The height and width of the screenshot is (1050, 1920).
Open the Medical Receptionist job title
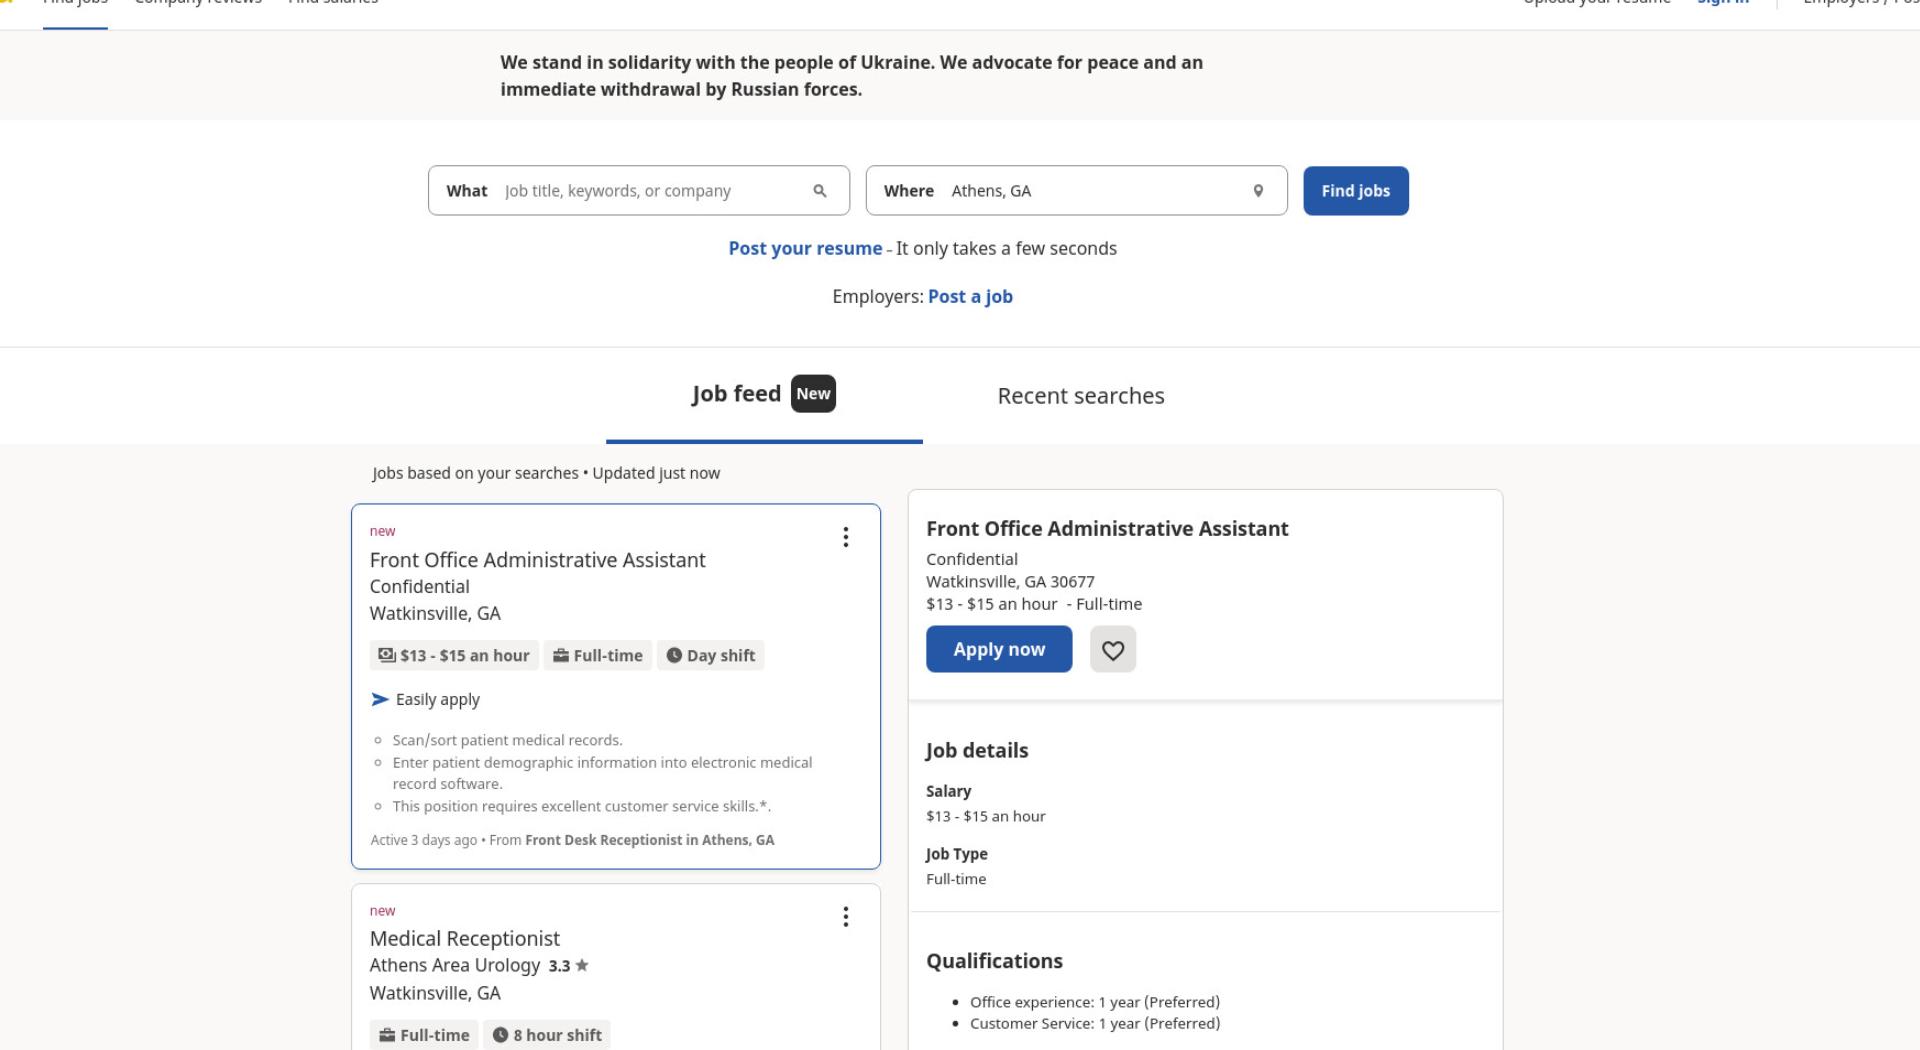[x=465, y=939]
